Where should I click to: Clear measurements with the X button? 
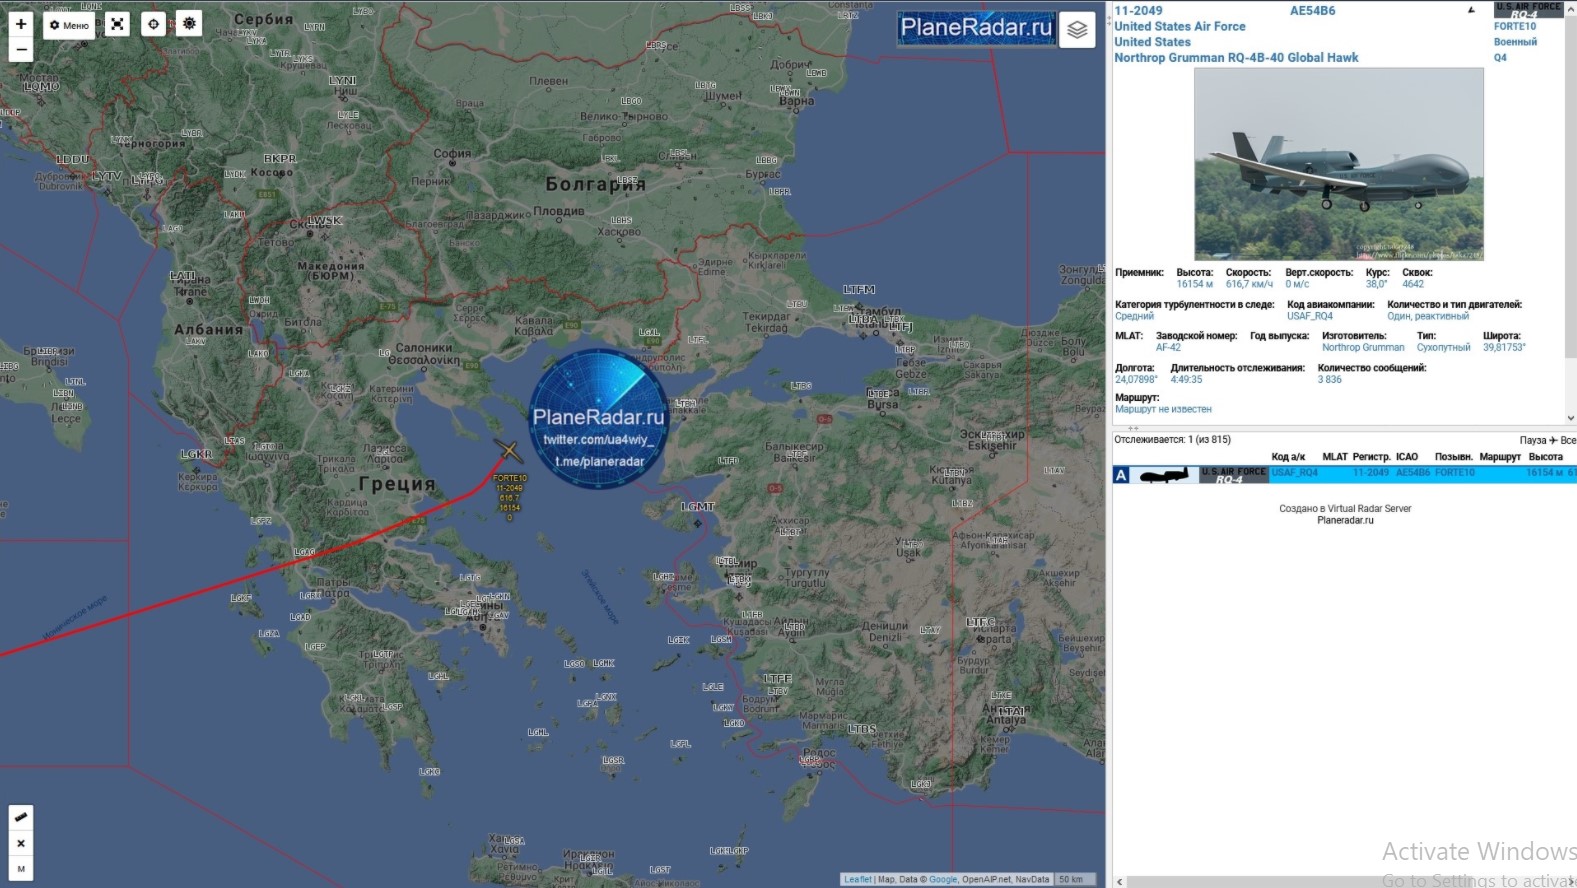[21, 843]
